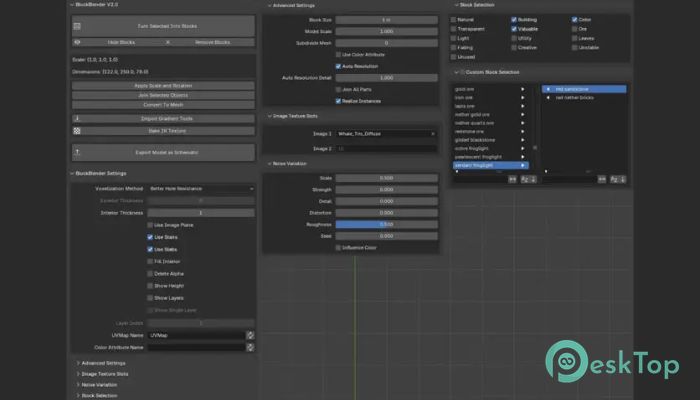Enable the Use Image Plane checkbox
Viewport: 700px width, 400px height.
[150, 225]
